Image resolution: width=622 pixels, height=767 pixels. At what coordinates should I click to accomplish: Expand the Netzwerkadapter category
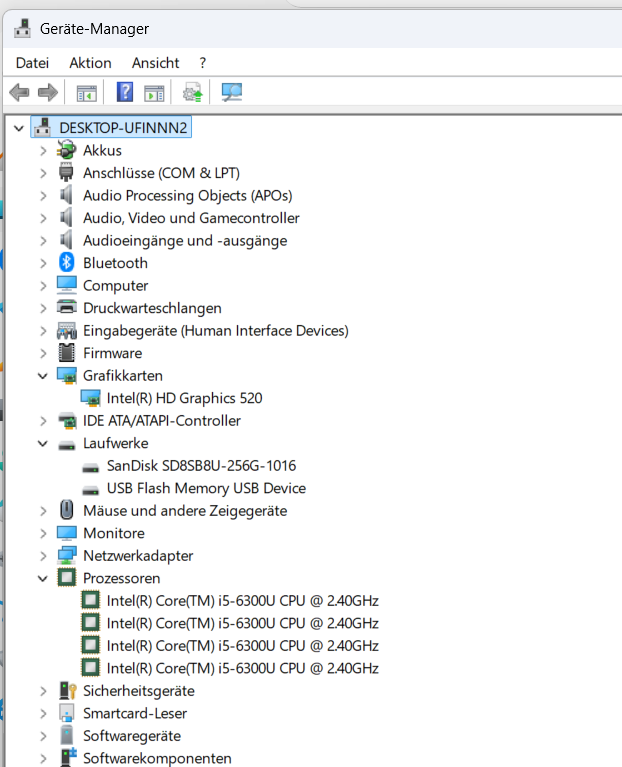tap(43, 556)
